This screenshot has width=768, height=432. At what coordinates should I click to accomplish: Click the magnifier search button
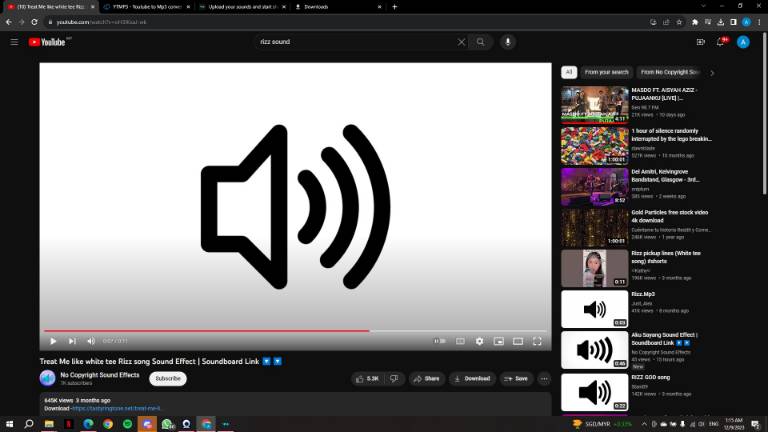pyautogui.click(x=480, y=42)
